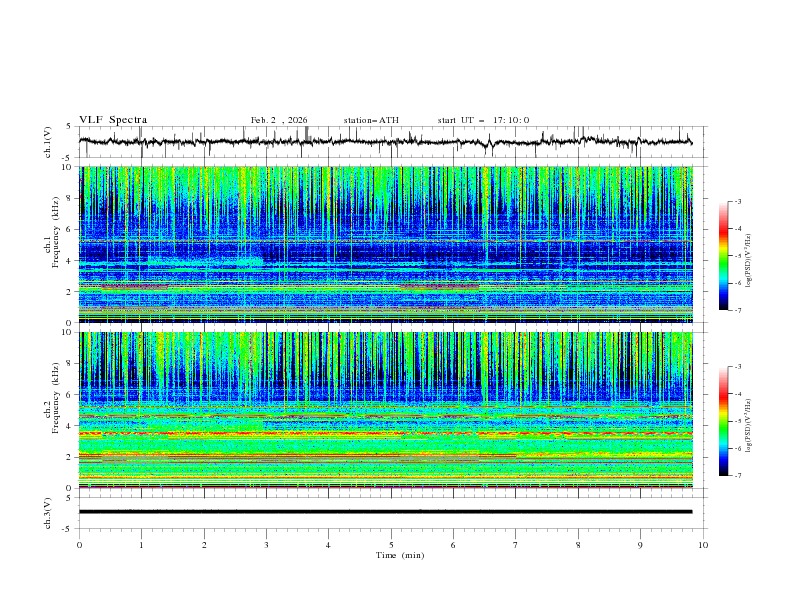The image size is (792, 612).
Task: Click the ch.1 voltage waveform trace
Action: (x=385, y=142)
